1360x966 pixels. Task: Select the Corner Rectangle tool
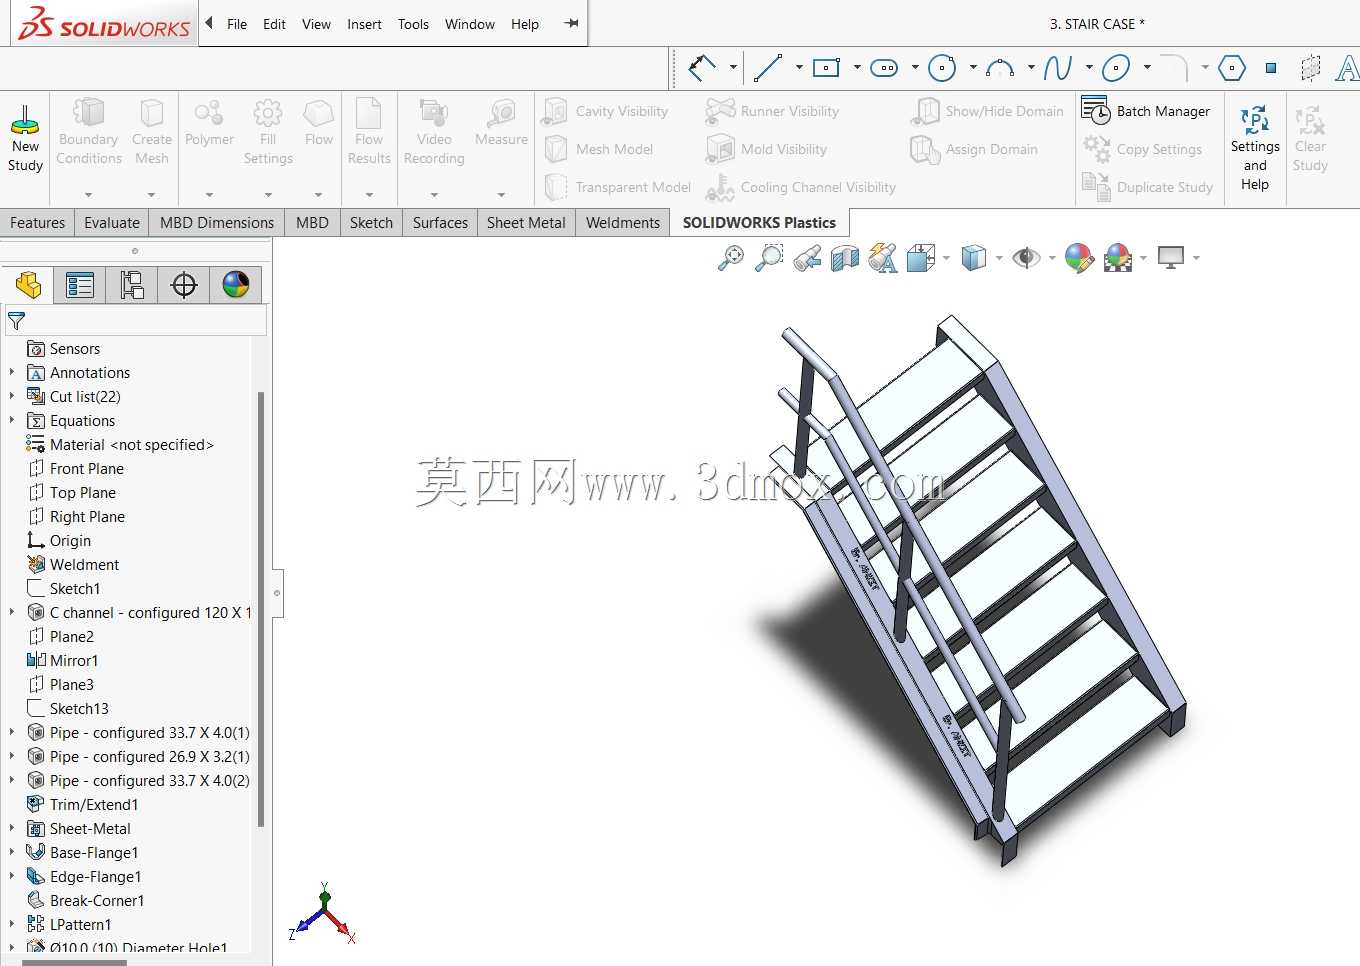tap(826, 68)
